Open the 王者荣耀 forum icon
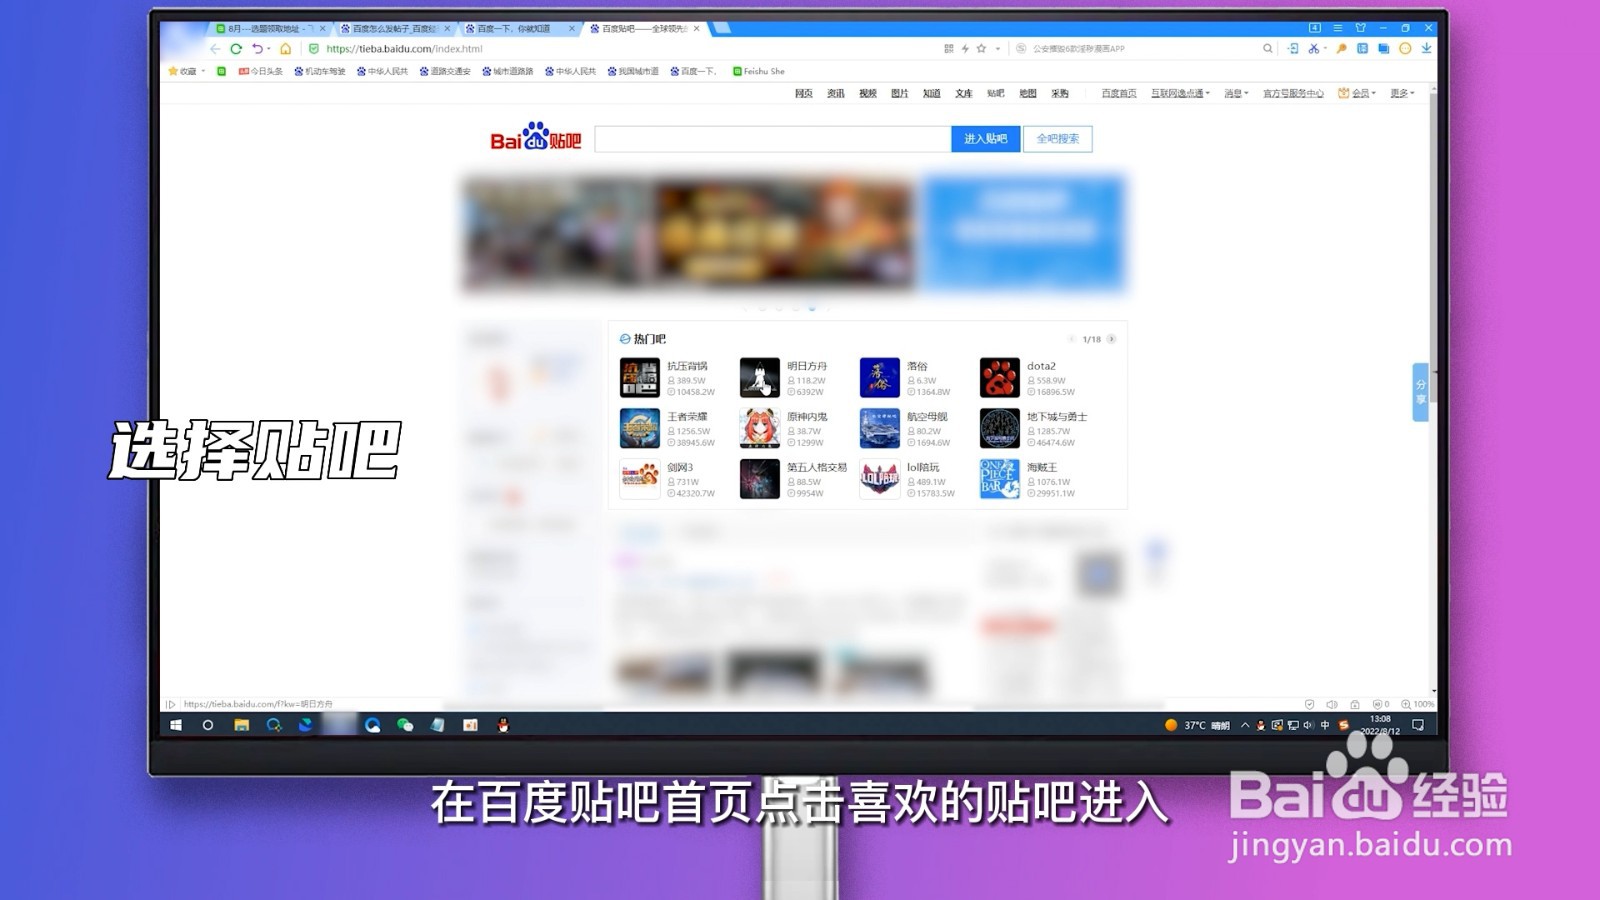Image resolution: width=1600 pixels, height=900 pixels. (x=639, y=428)
